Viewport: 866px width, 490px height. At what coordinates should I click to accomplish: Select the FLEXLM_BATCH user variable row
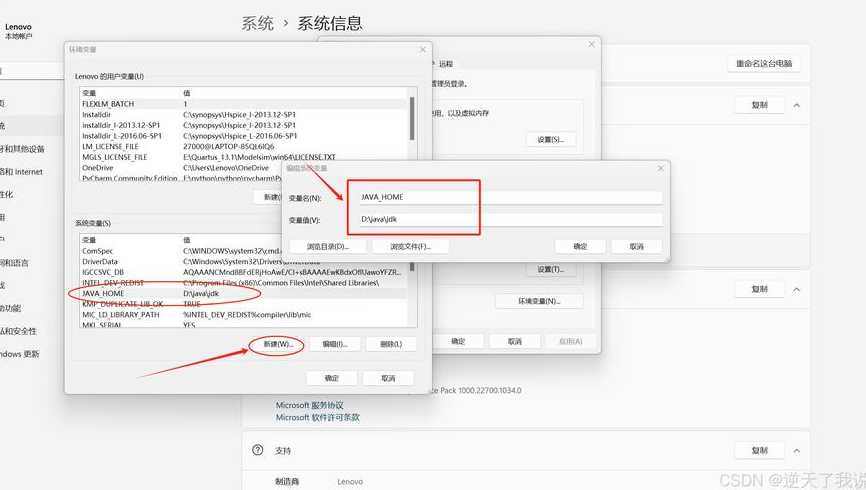tap(245, 104)
